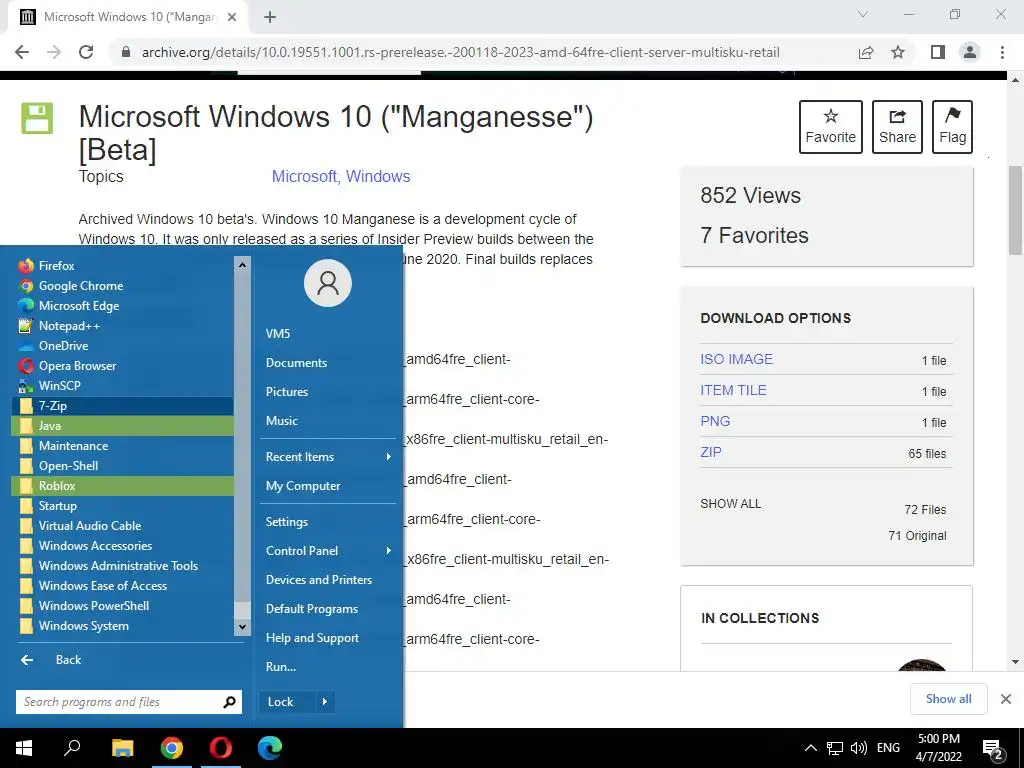Image resolution: width=1024 pixels, height=768 pixels.
Task: Open the Virtual Audio Cable folder
Action: pyautogui.click(x=123, y=526)
